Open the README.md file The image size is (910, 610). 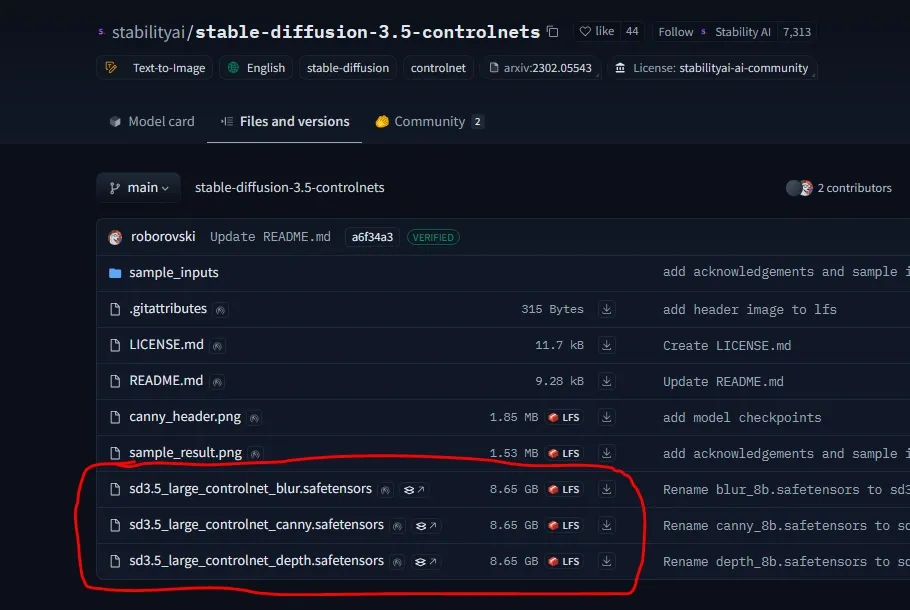click(x=166, y=381)
